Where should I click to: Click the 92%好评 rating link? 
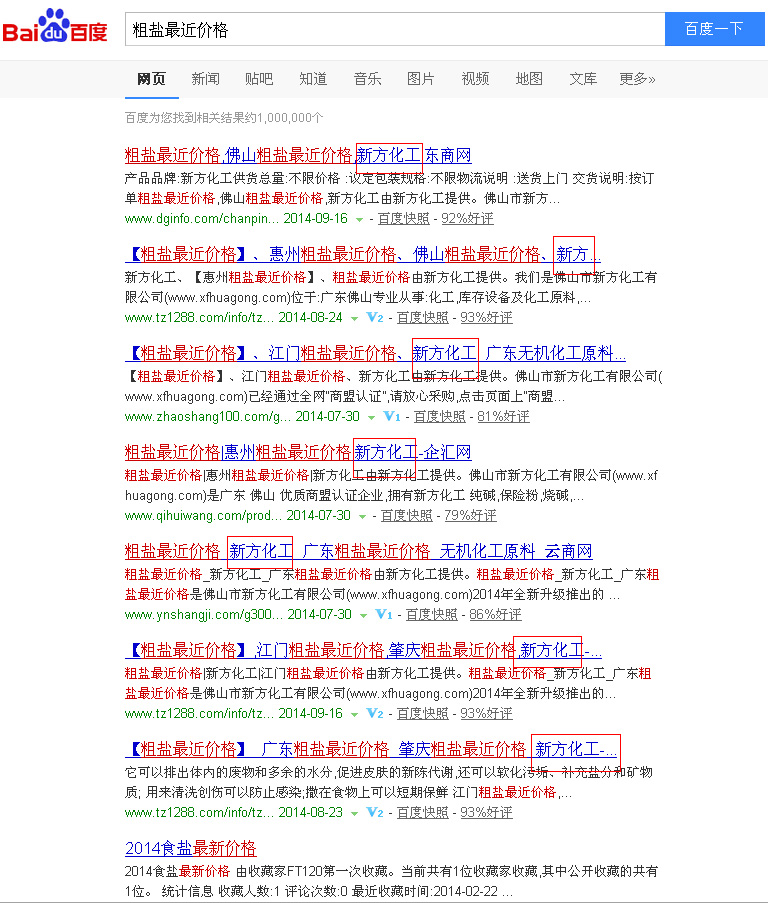point(467,219)
